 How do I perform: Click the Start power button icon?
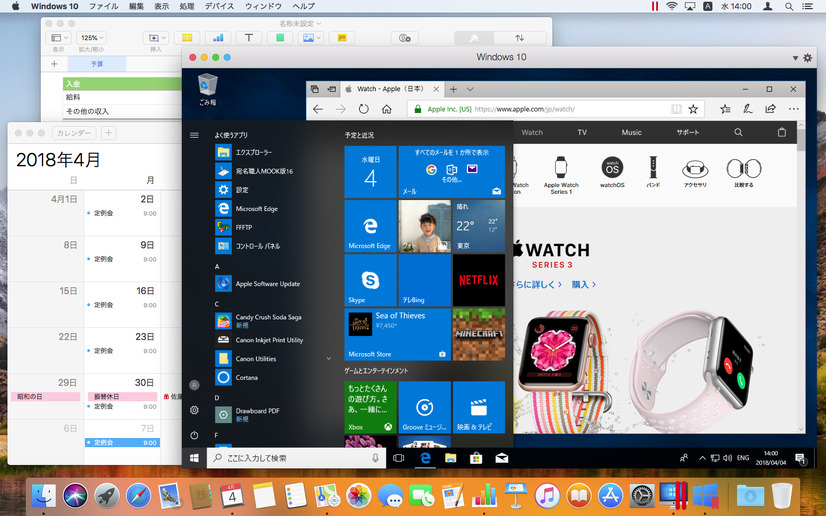point(194,435)
